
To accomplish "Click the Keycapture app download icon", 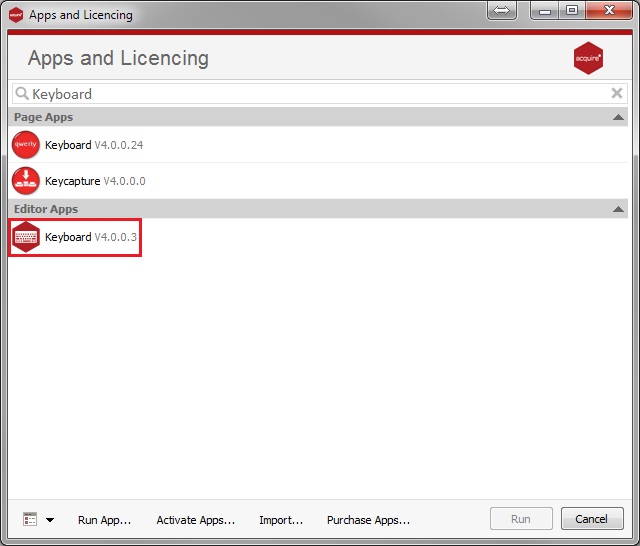I will [26, 181].
